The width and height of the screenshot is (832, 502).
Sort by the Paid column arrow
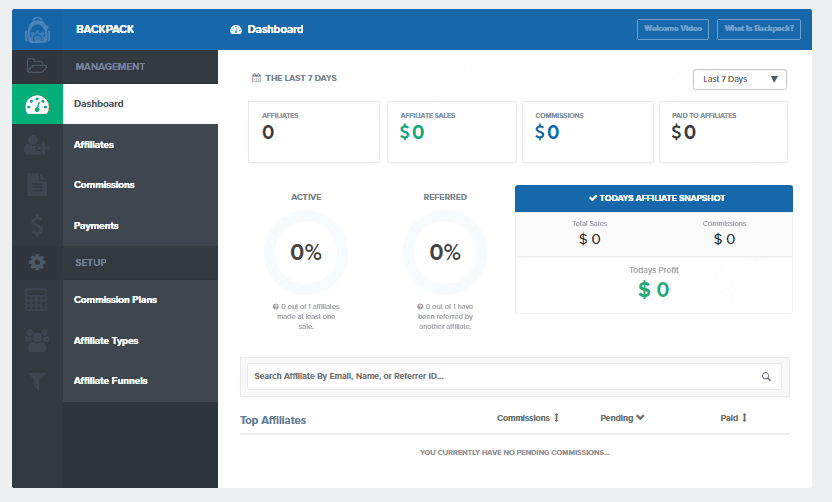(744, 418)
